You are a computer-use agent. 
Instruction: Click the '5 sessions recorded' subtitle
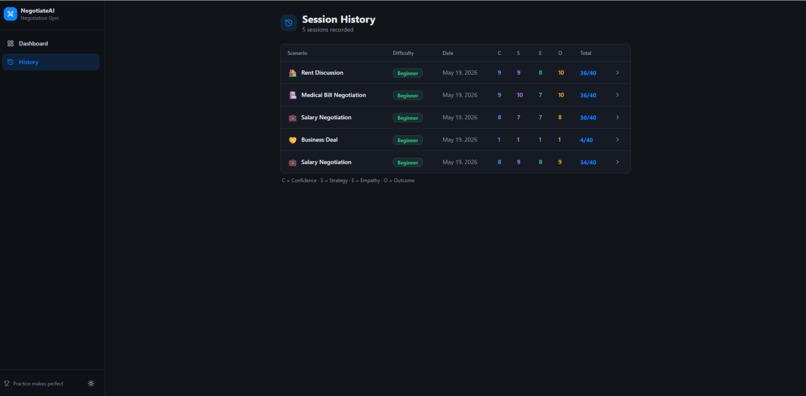click(x=327, y=30)
